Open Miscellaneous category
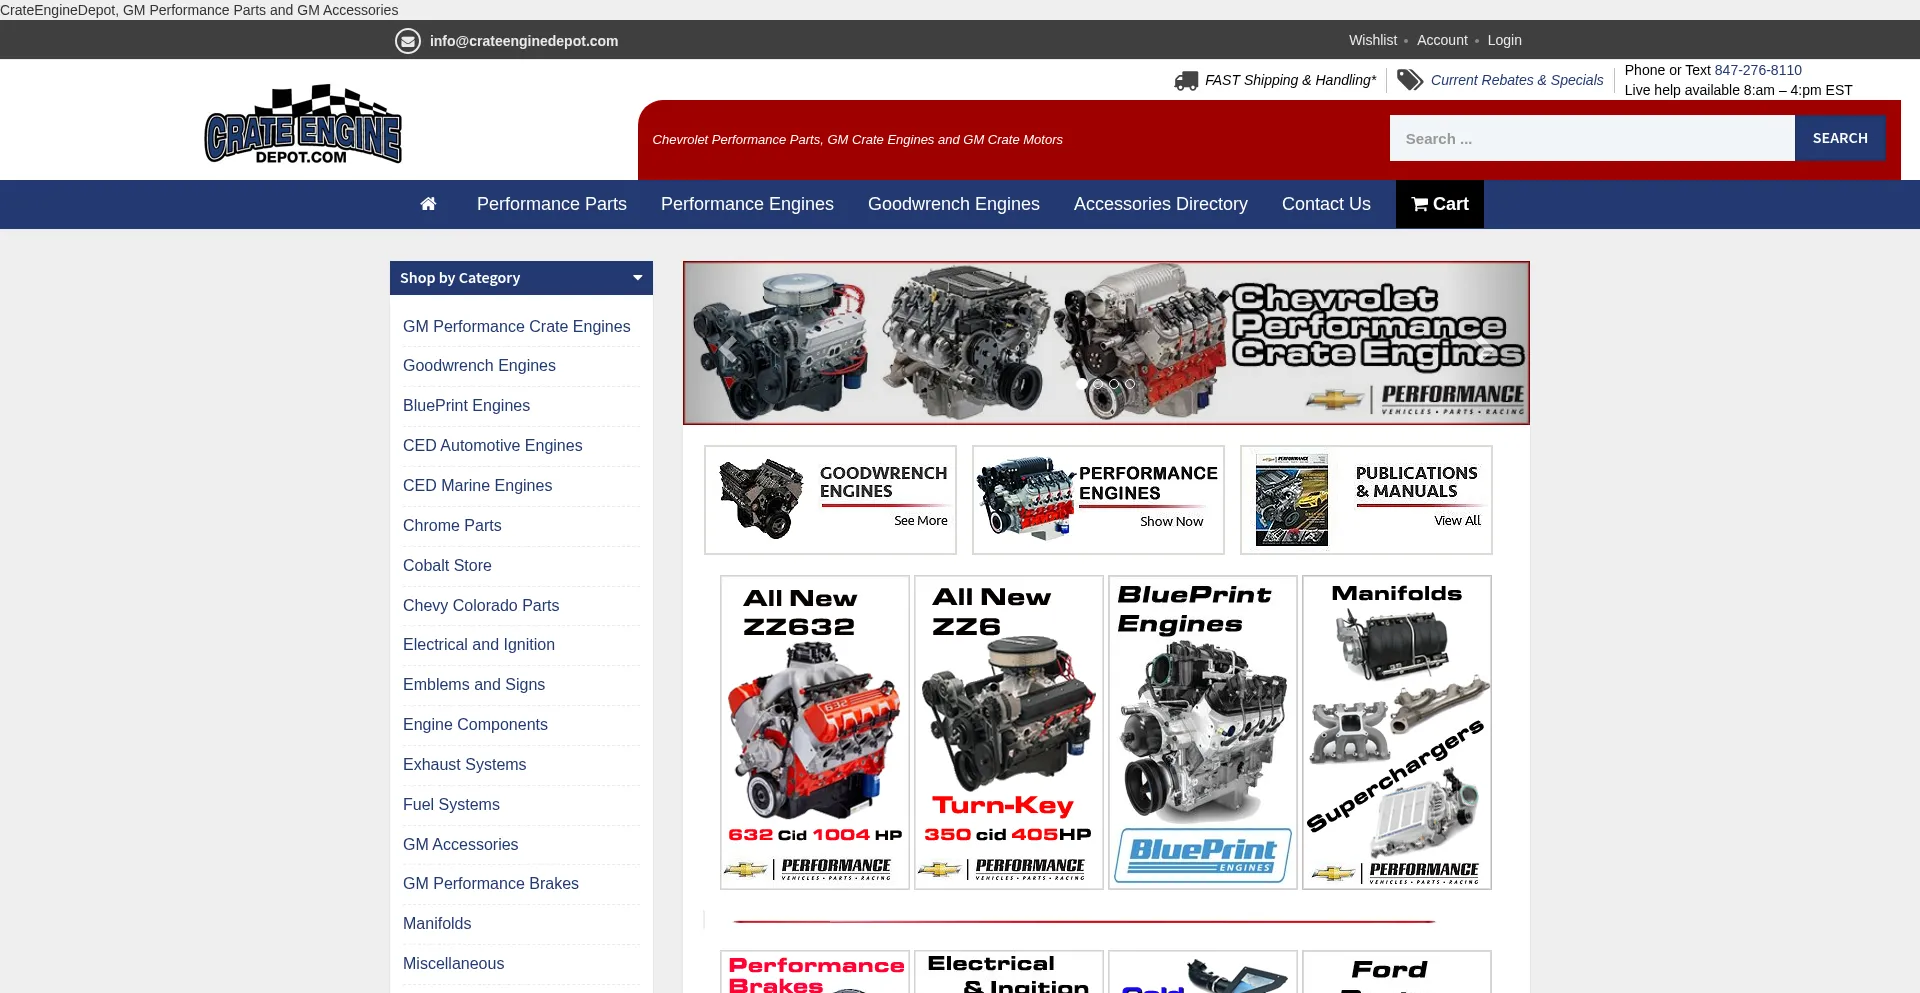The height and width of the screenshot is (993, 1920). pyautogui.click(x=453, y=964)
